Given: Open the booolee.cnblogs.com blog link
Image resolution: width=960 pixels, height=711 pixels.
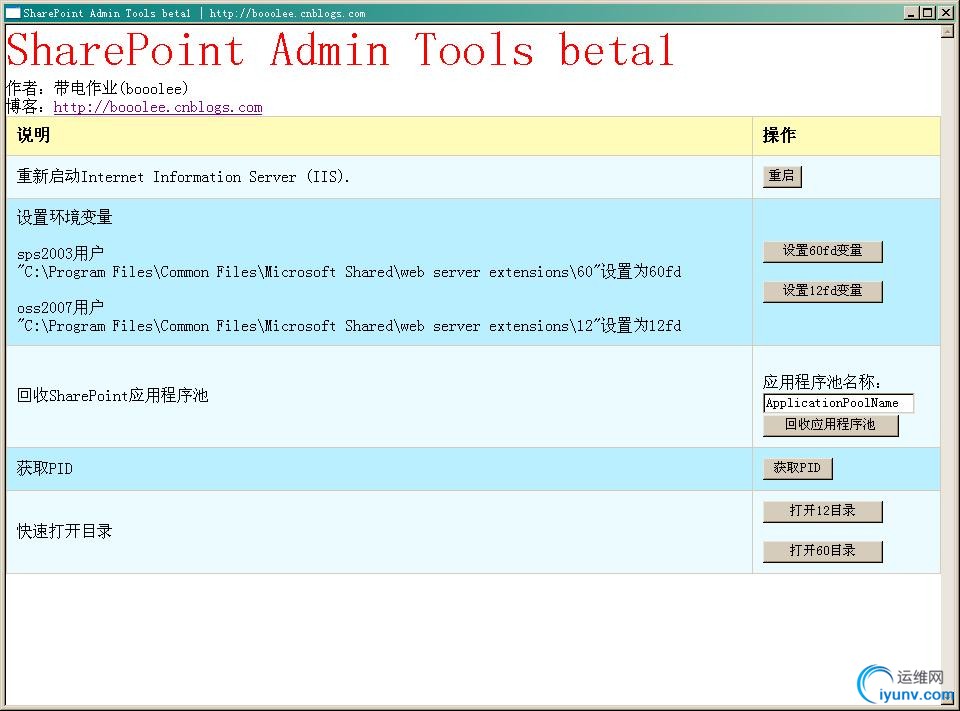Looking at the screenshot, I should pos(158,107).
